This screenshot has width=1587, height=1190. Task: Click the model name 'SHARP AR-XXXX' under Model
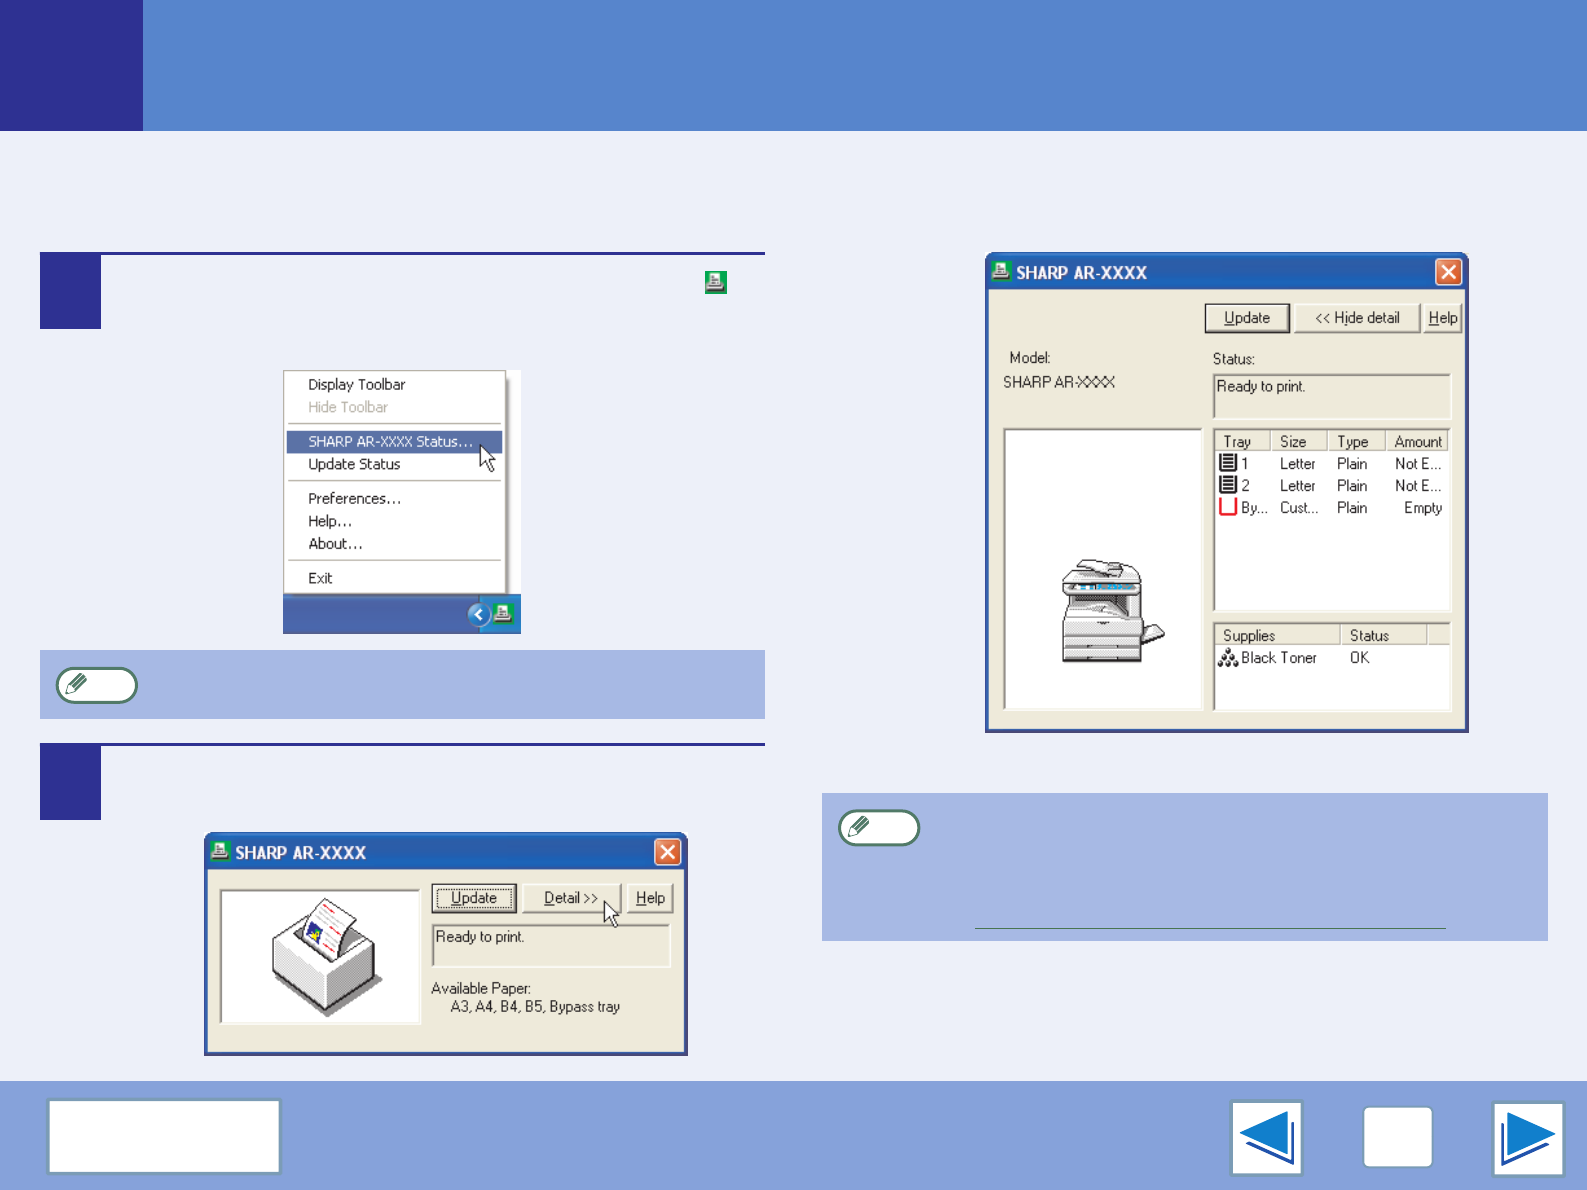click(1059, 382)
